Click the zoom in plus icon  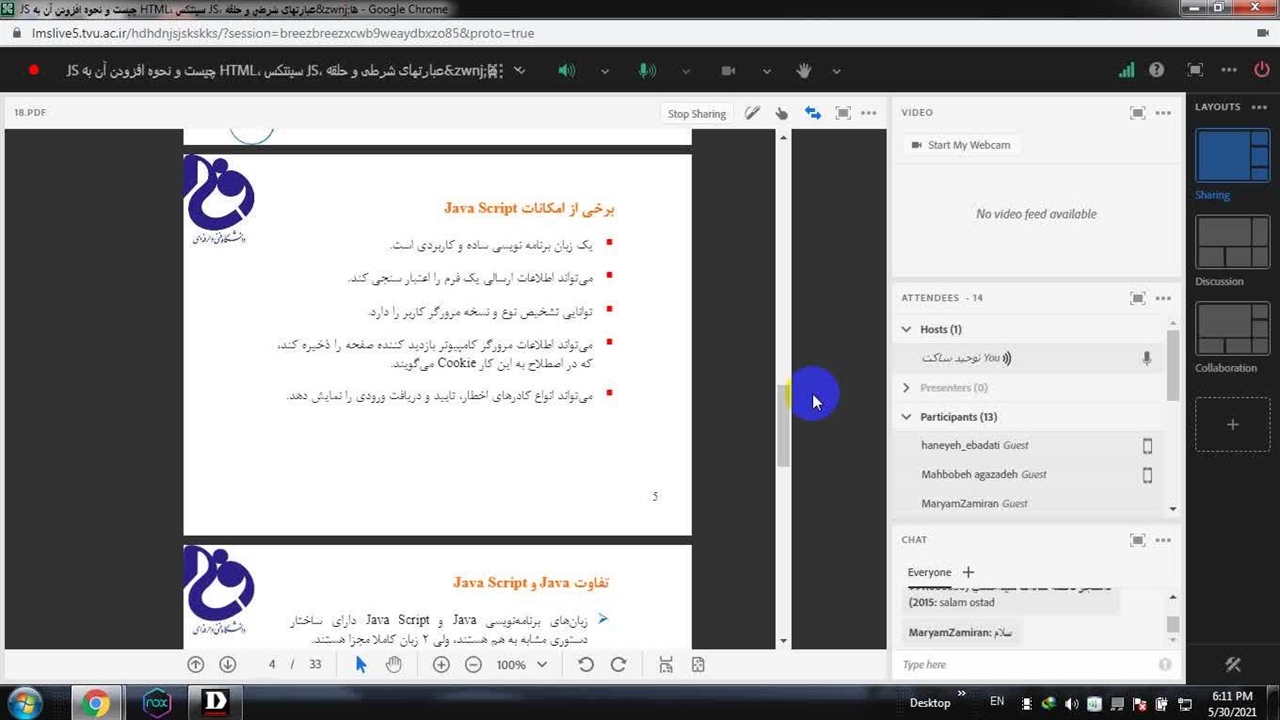pos(441,665)
